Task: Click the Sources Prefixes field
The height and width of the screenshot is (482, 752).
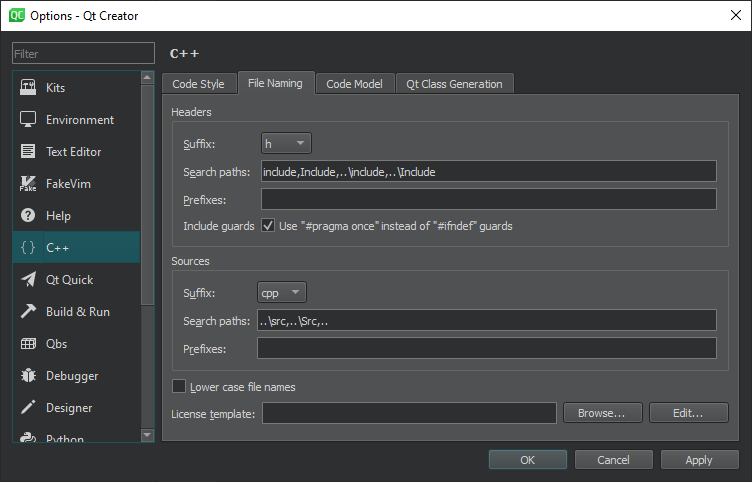Action: tap(487, 348)
